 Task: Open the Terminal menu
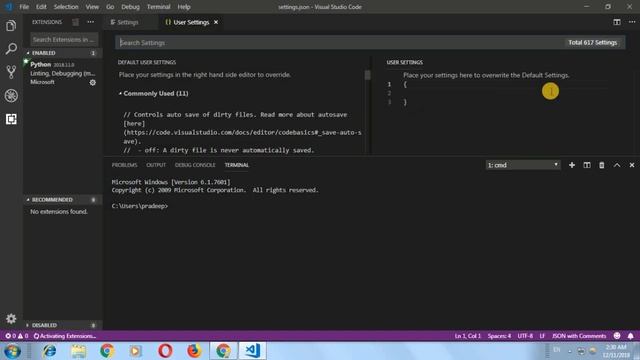tap(158, 7)
